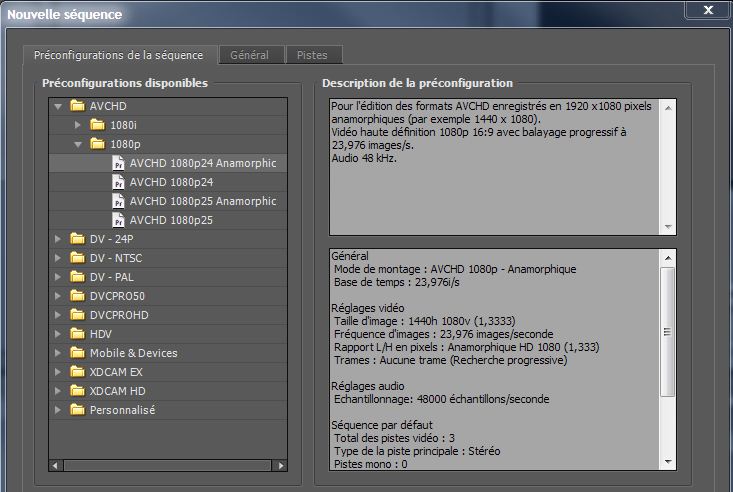Select the XDCAM HD folder entry
The height and width of the screenshot is (492, 733).
click(x=117, y=391)
